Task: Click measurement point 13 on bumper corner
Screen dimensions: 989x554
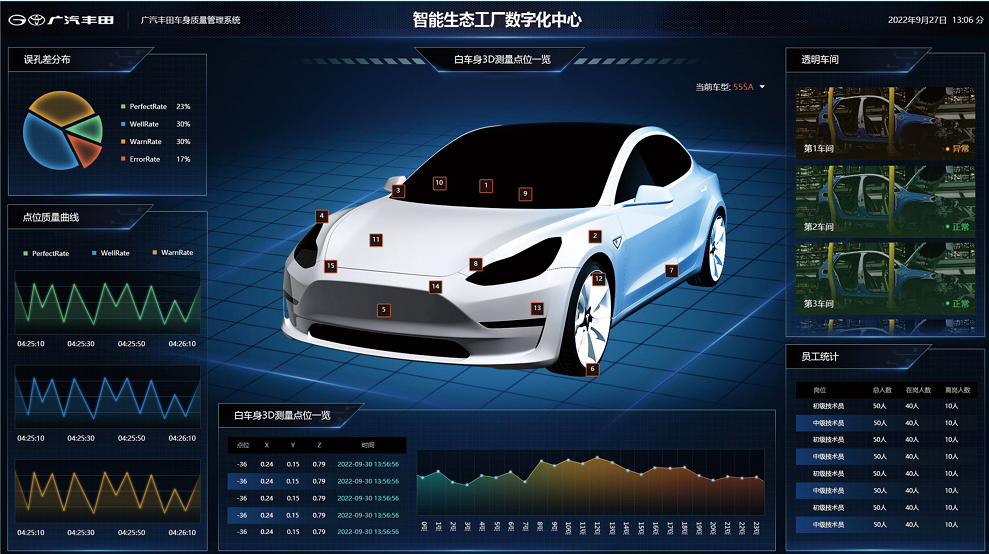Action: coord(537,308)
